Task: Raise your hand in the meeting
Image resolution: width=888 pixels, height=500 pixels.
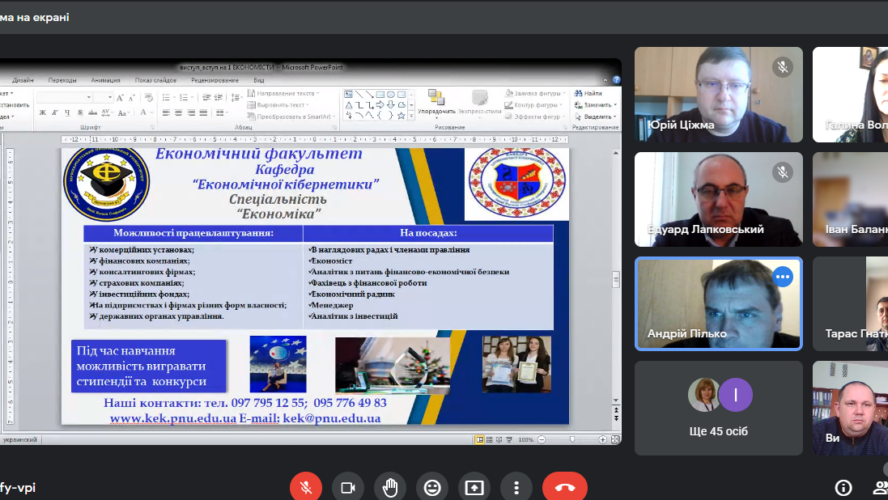Action: pos(390,488)
